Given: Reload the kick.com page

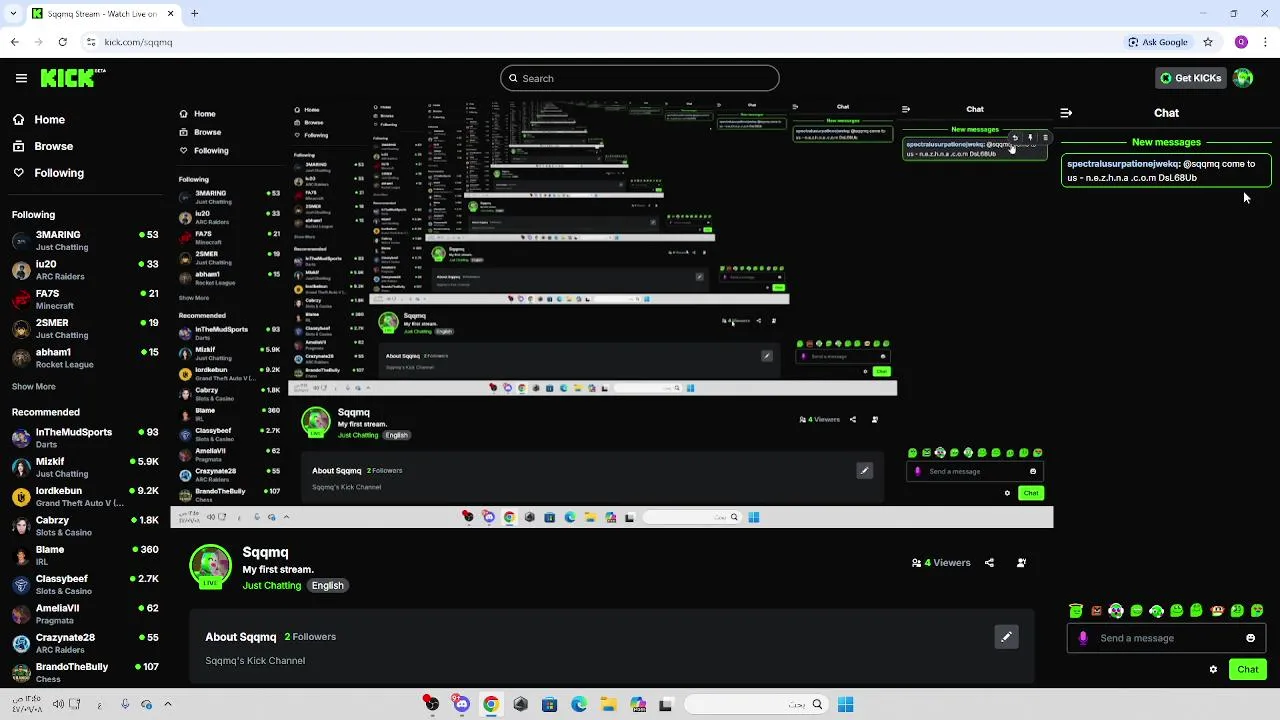Looking at the screenshot, I should point(62,42).
